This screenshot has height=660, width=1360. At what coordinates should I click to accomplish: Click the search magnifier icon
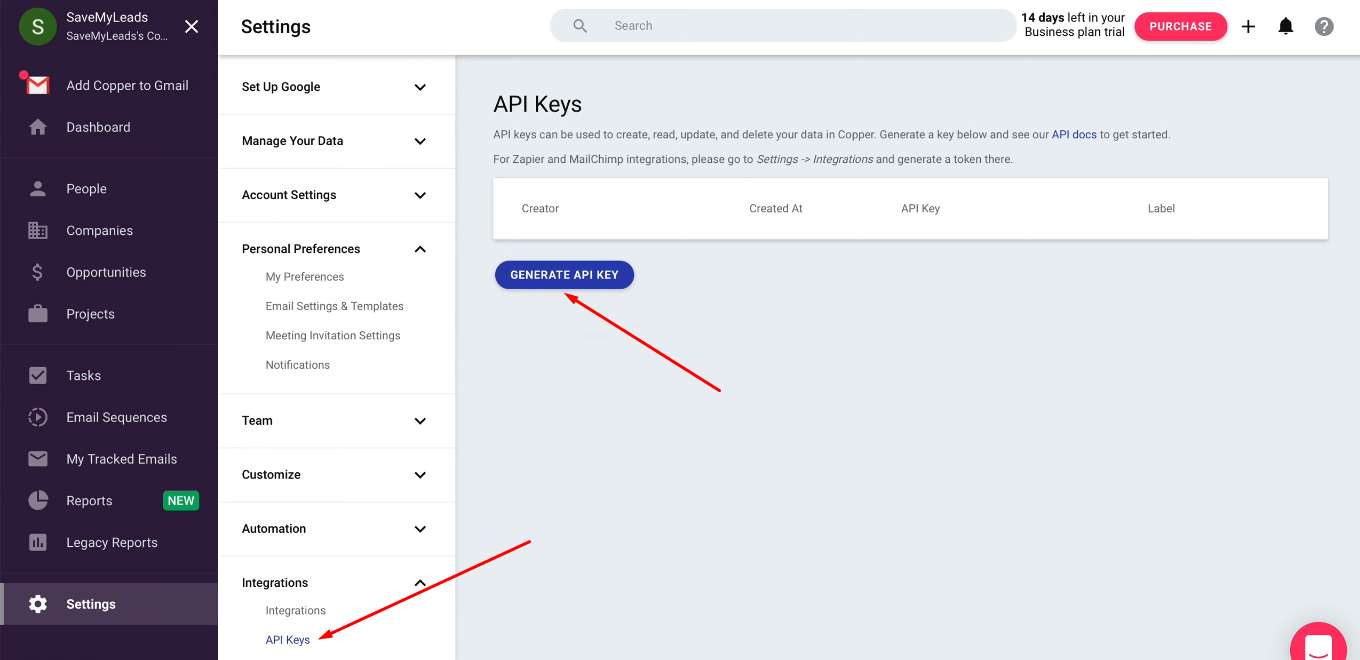[x=580, y=26]
